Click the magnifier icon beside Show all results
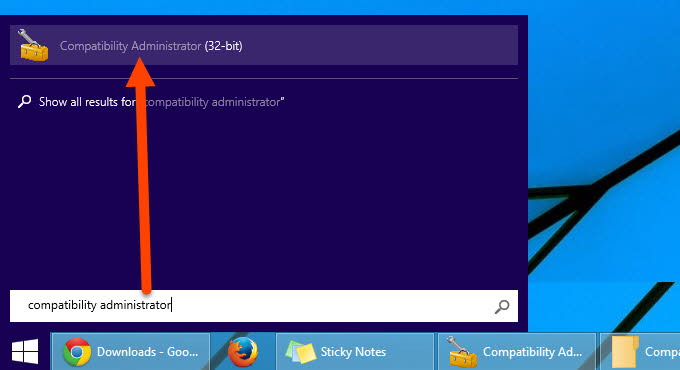The image size is (680, 370). pyautogui.click(x=24, y=102)
